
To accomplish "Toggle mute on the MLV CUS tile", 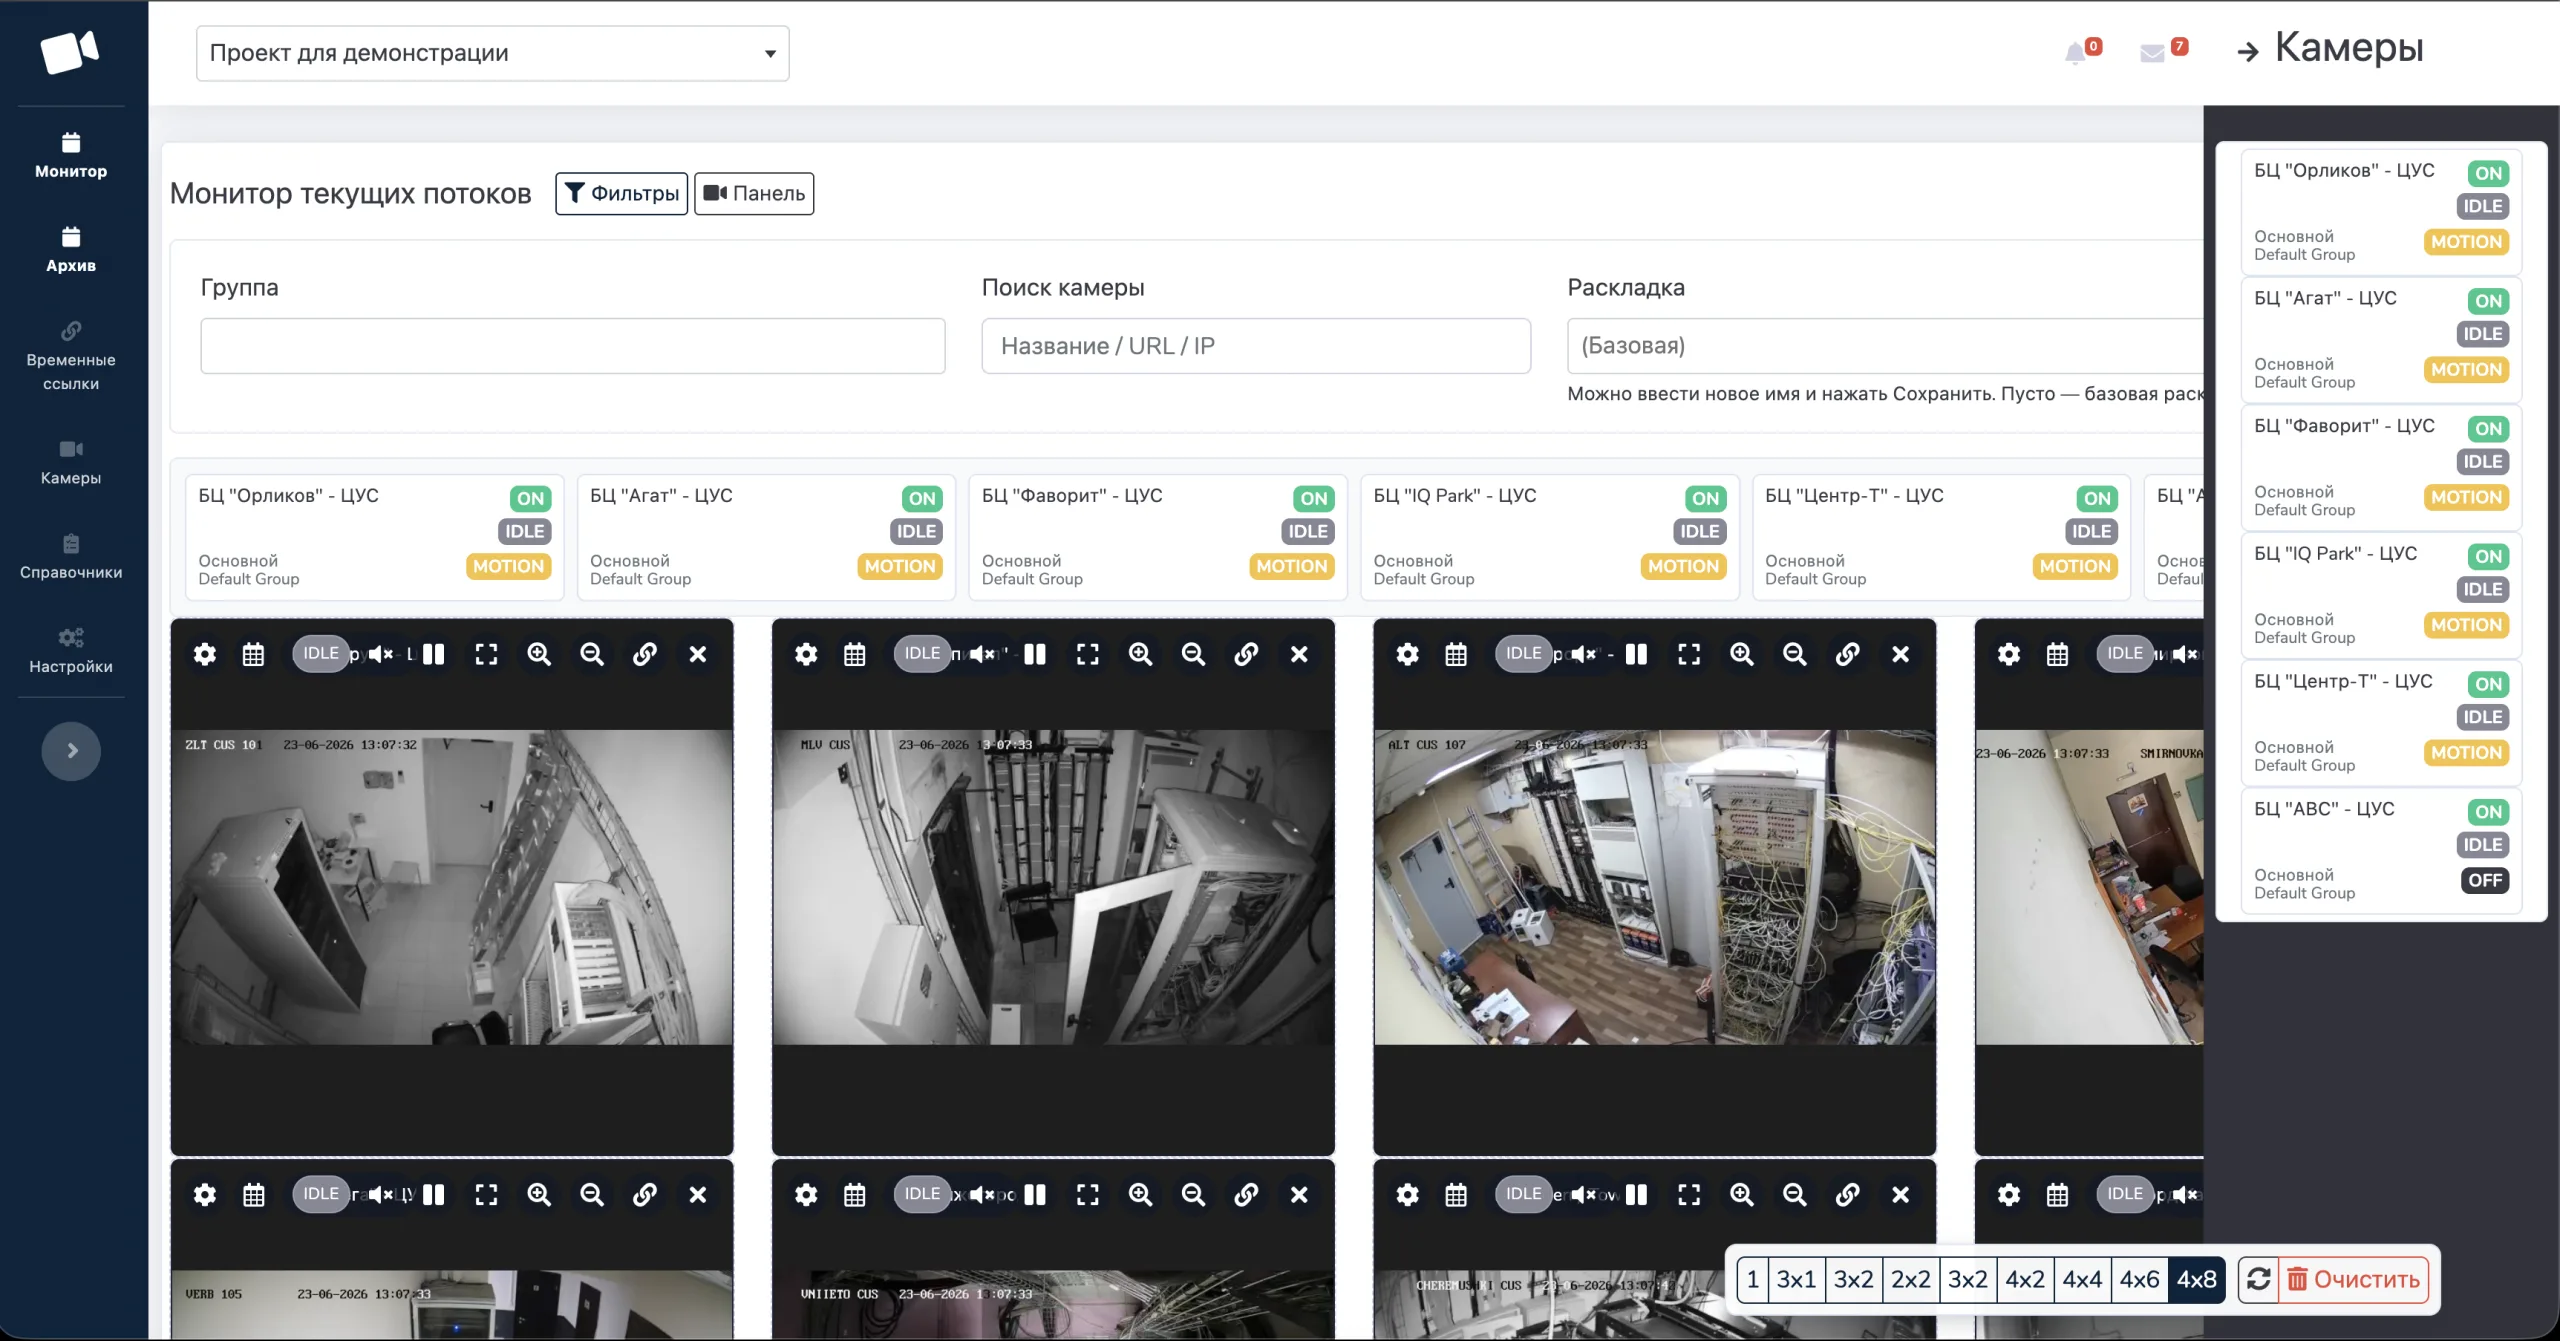I will [x=982, y=654].
